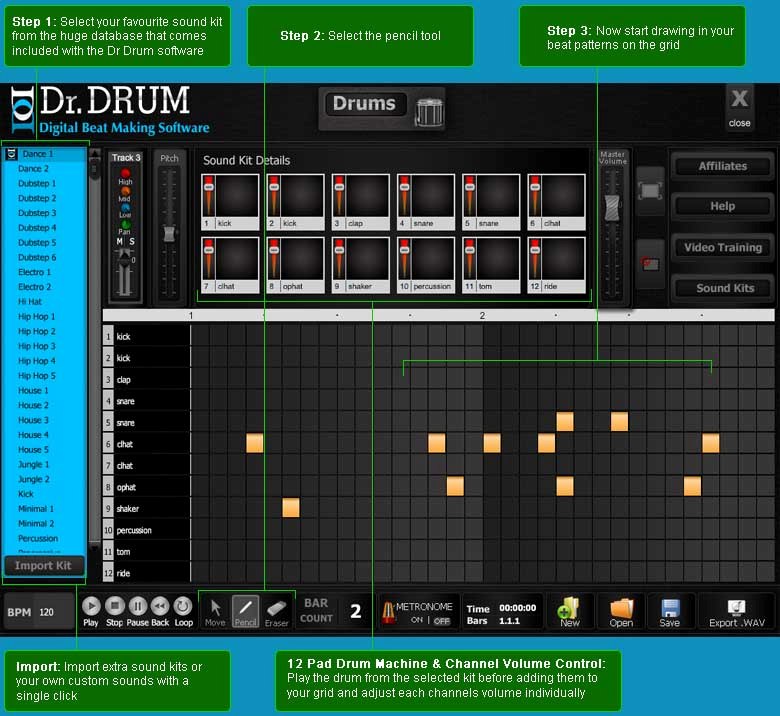Screen dimensions: 780x716
Task: Click the Track 3 High knob
Action: 125,173
